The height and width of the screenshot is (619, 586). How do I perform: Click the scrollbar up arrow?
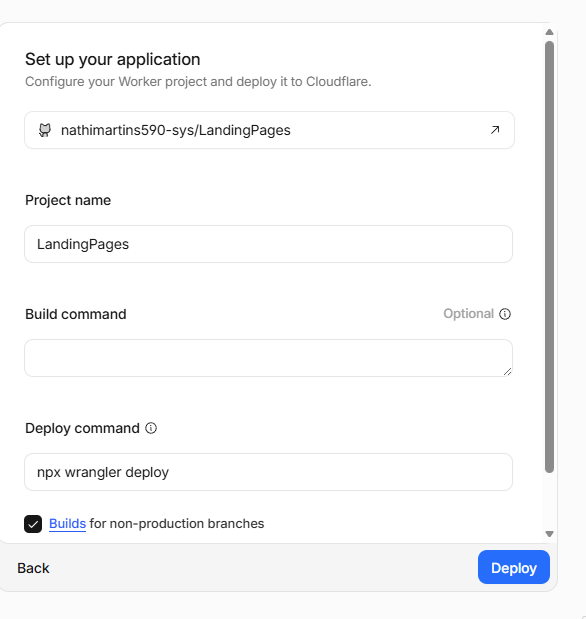coord(549,32)
